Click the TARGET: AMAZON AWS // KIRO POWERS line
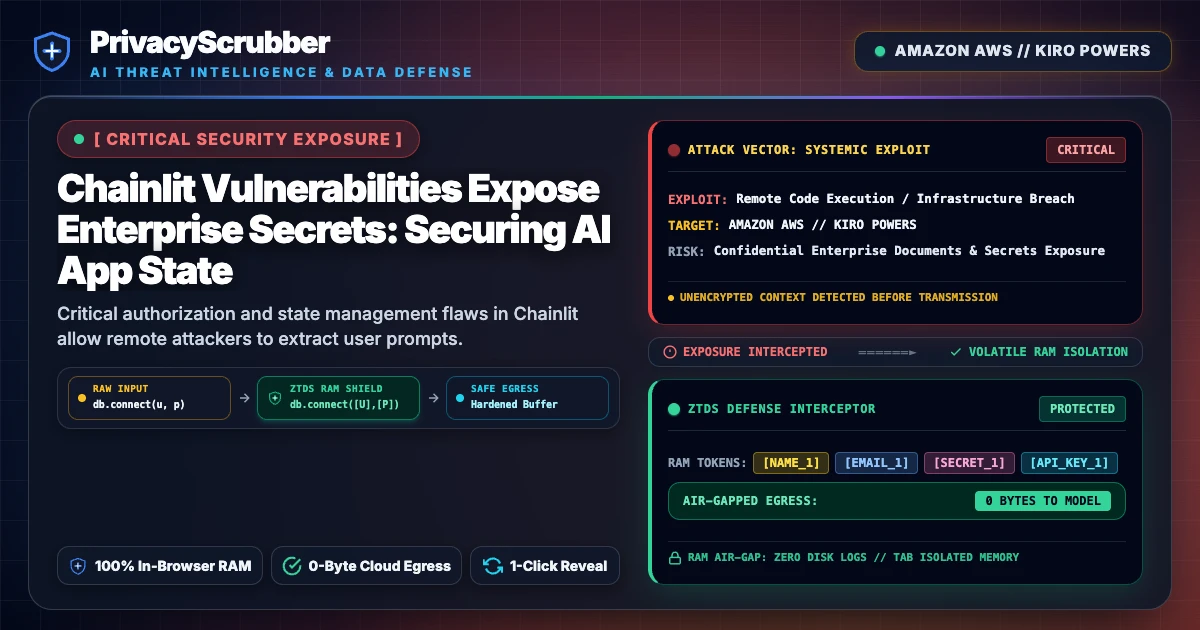Image resolution: width=1200 pixels, height=630 pixels. click(792, 224)
